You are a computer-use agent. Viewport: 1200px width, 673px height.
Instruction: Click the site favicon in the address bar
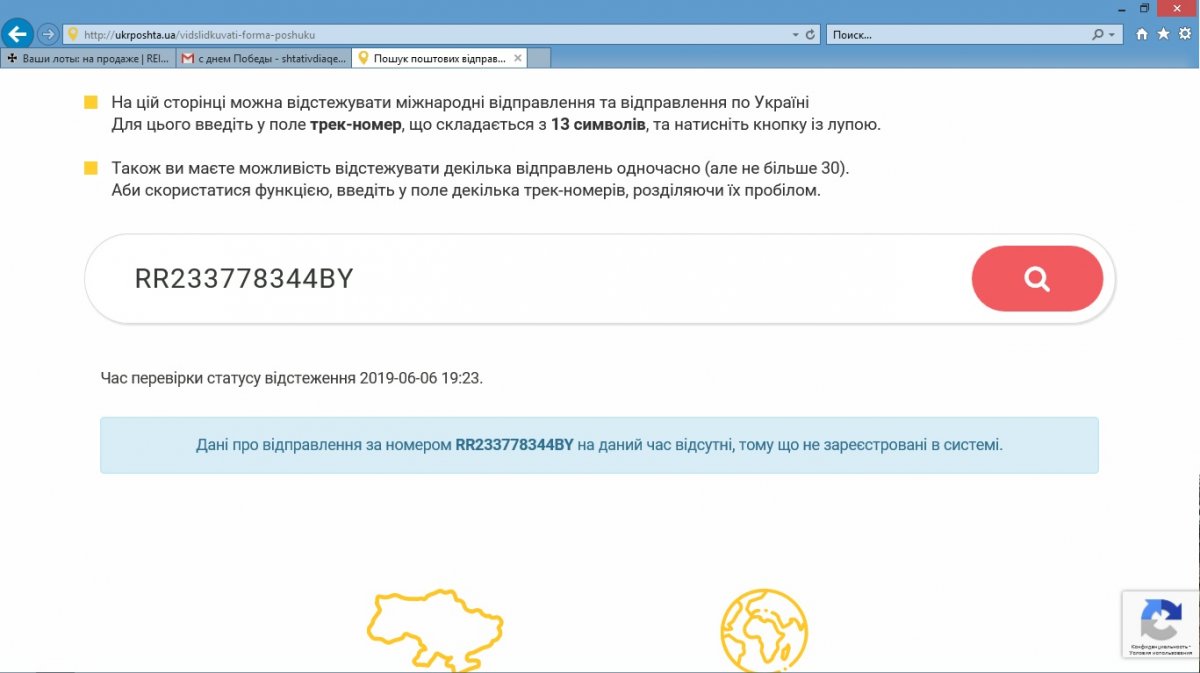click(x=72, y=34)
